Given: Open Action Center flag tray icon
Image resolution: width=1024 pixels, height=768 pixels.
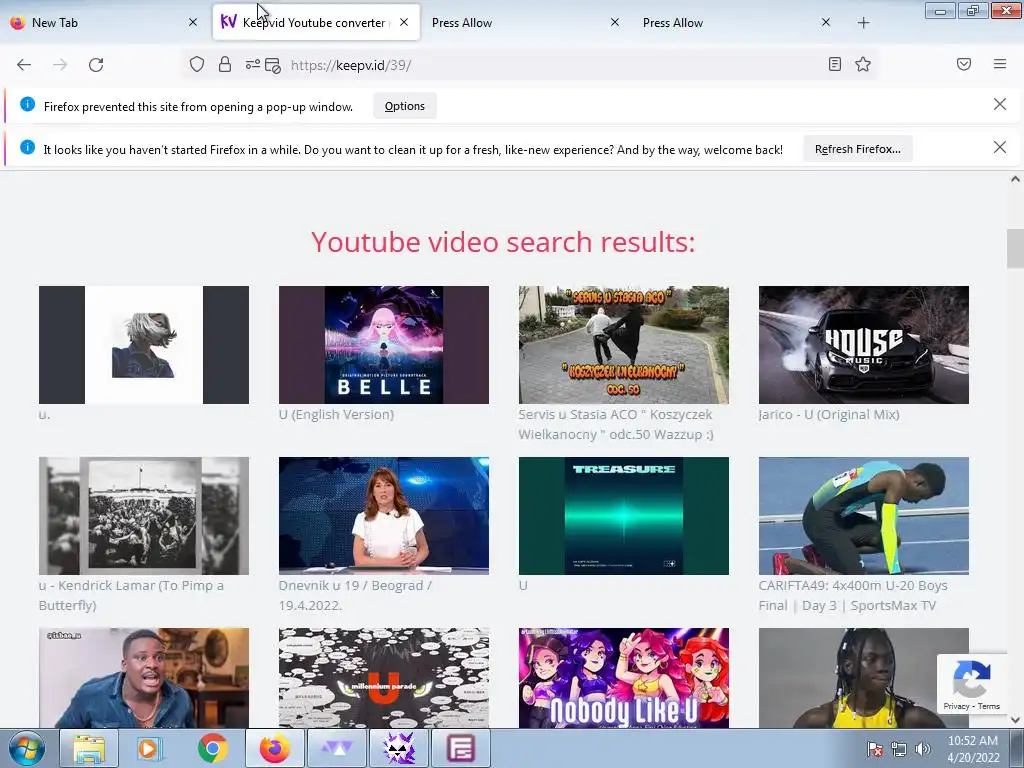Looking at the screenshot, I should point(875,749).
